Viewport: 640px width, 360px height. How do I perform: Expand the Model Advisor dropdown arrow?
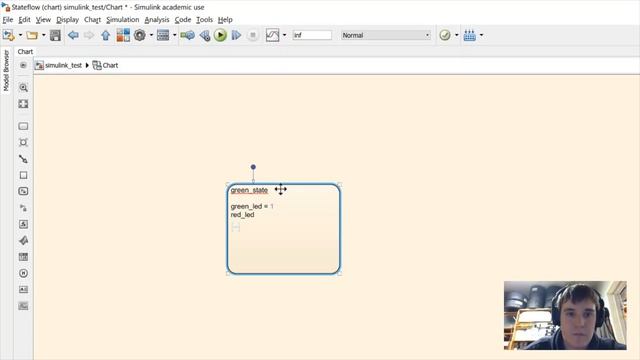(x=456, y=35)
